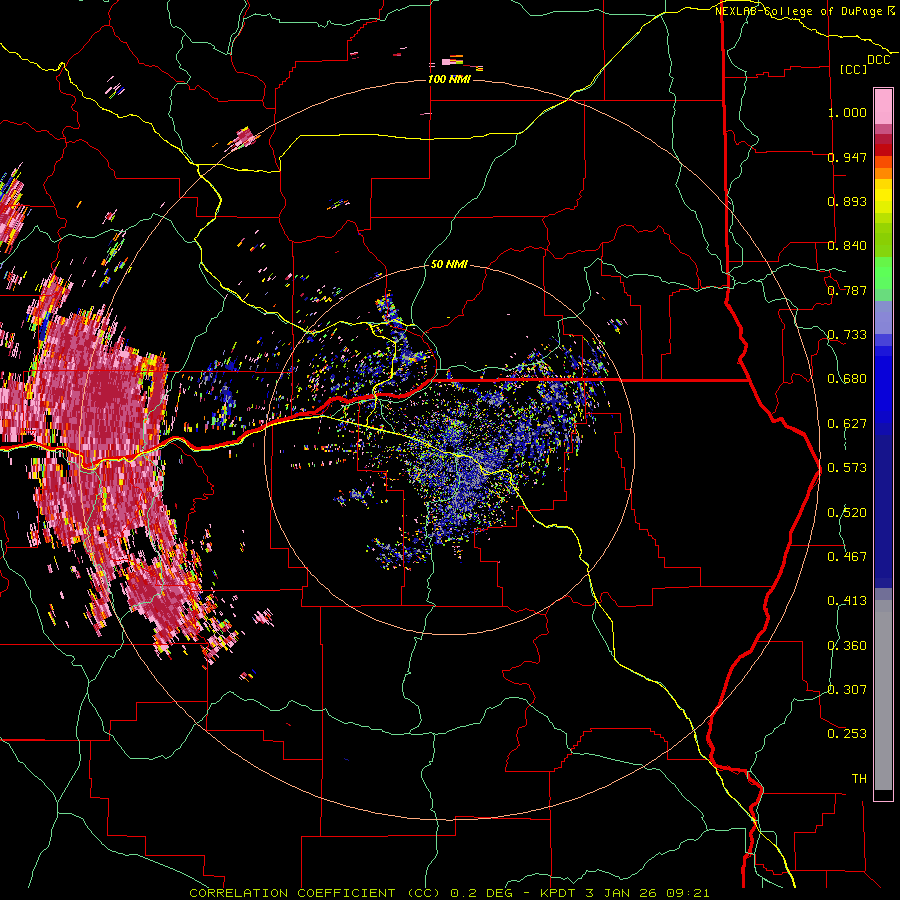This screenshot has height=900, width=900.
Task: Click the 0.467 color scale label
Action: (847, 557)
